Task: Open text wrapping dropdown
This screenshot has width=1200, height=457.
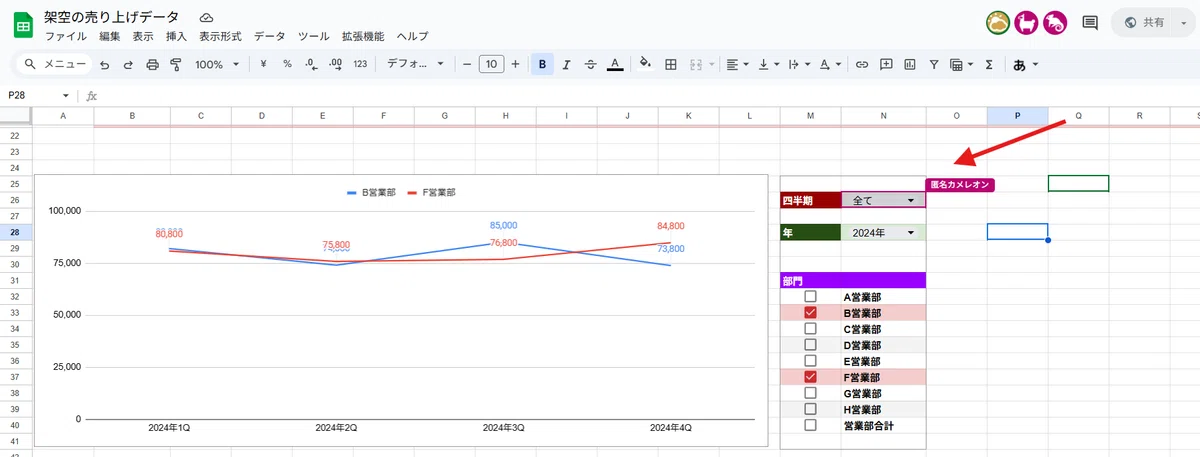Action: pos(797,64)
